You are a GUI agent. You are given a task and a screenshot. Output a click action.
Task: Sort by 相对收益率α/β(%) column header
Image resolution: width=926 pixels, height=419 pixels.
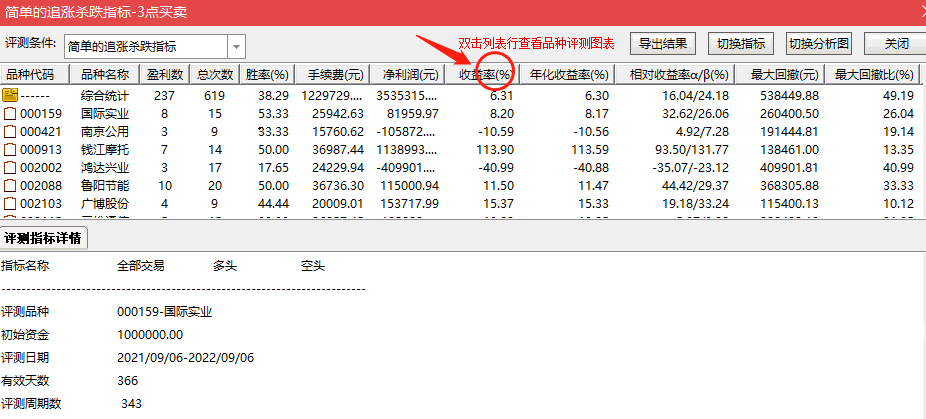point(675,75)
